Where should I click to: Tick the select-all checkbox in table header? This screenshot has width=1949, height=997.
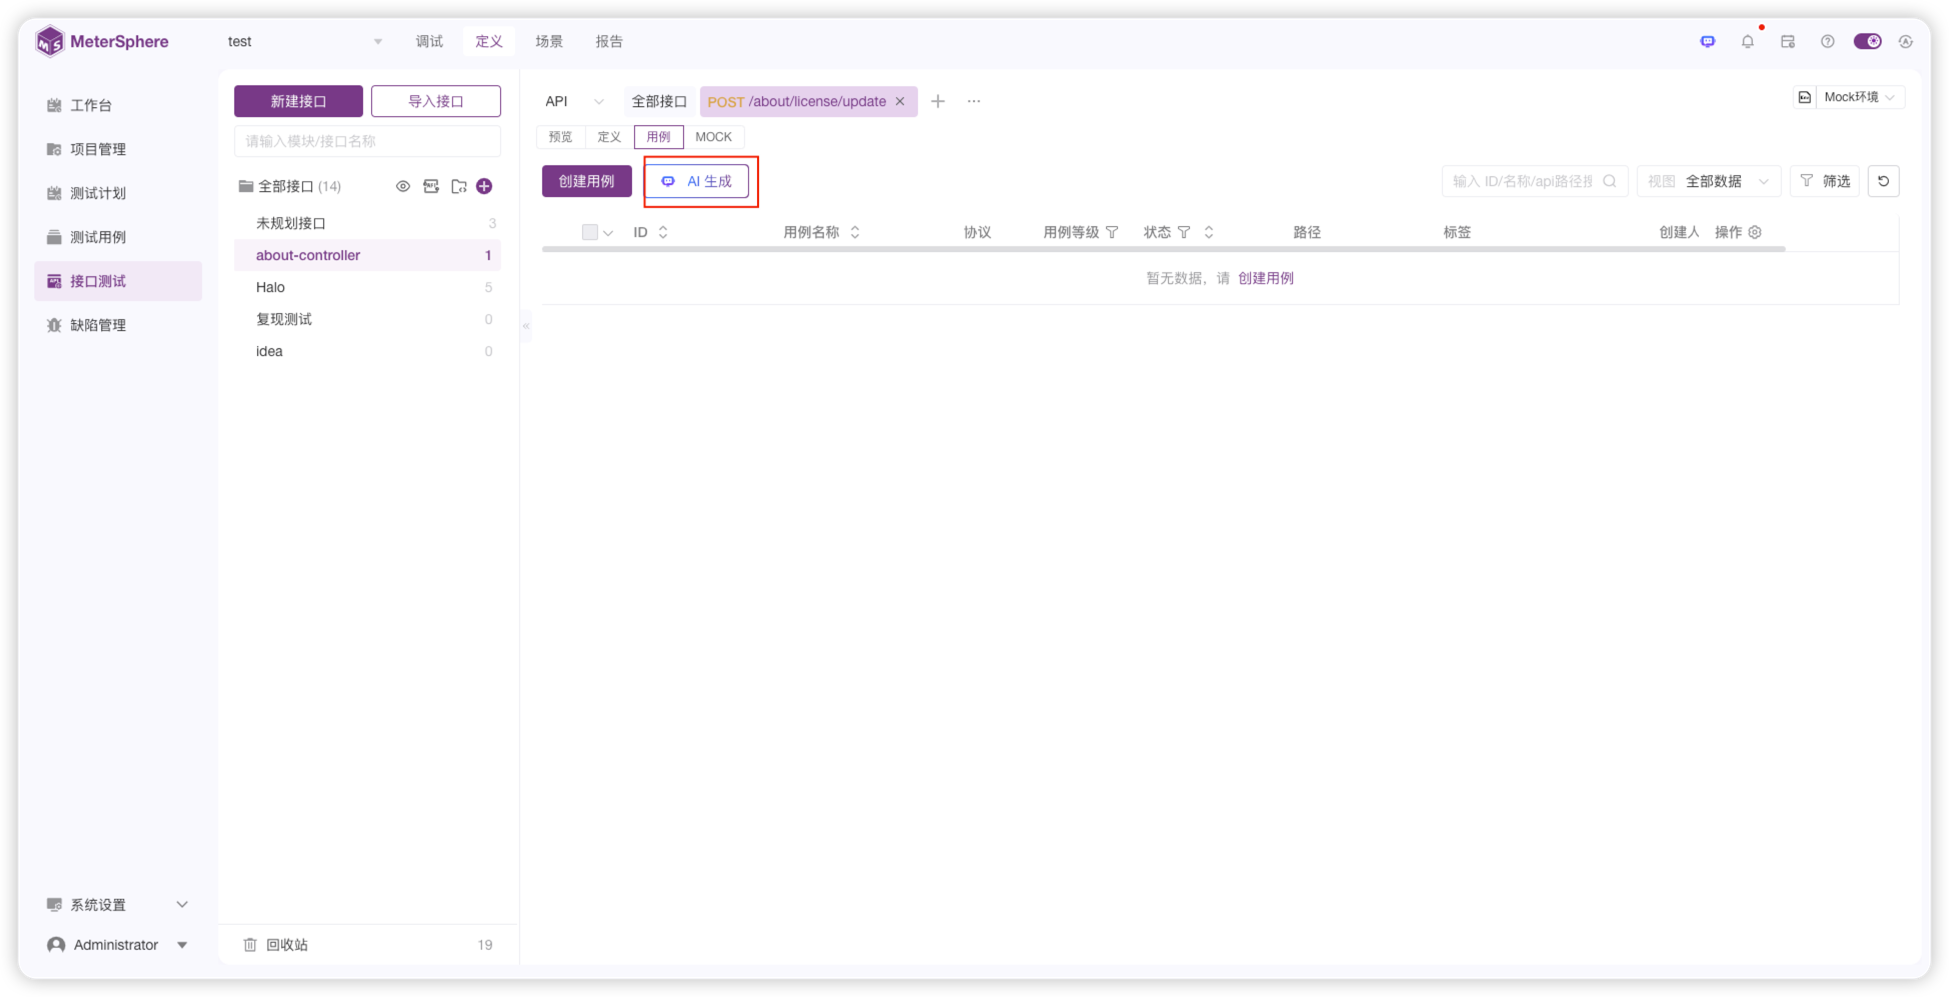(590, 232)
